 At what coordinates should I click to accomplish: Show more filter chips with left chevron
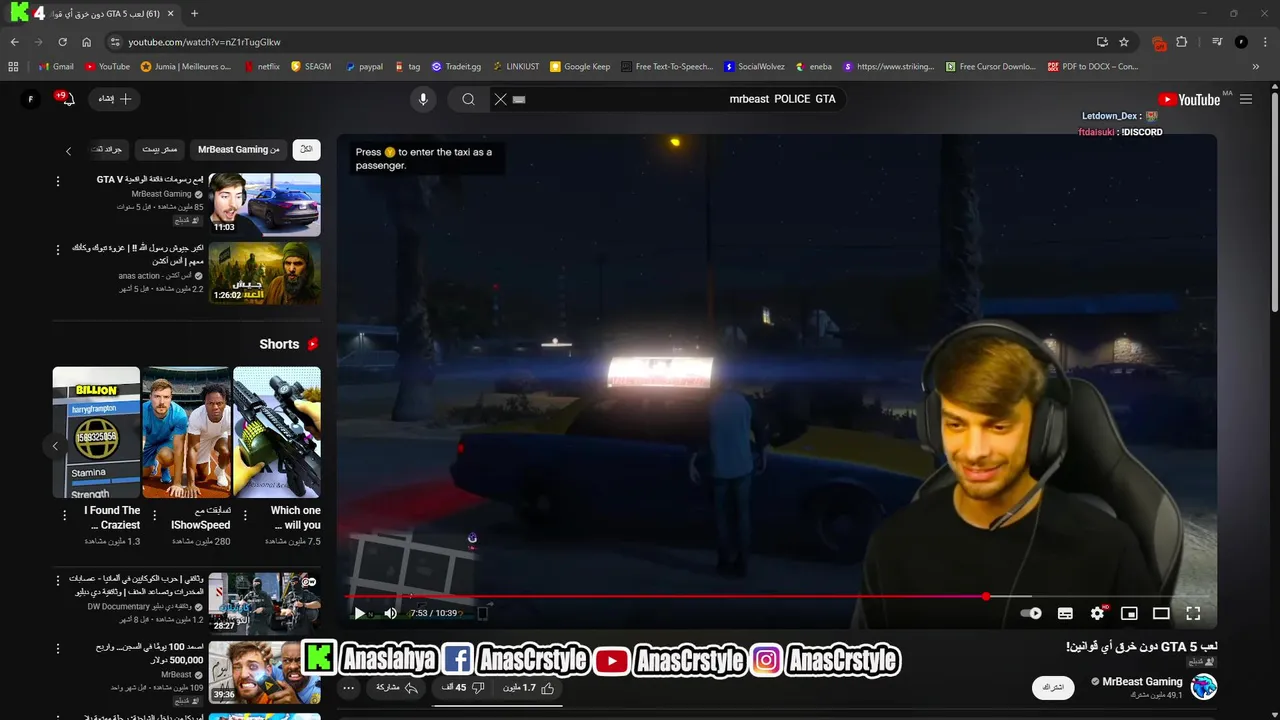click(68, 151)
